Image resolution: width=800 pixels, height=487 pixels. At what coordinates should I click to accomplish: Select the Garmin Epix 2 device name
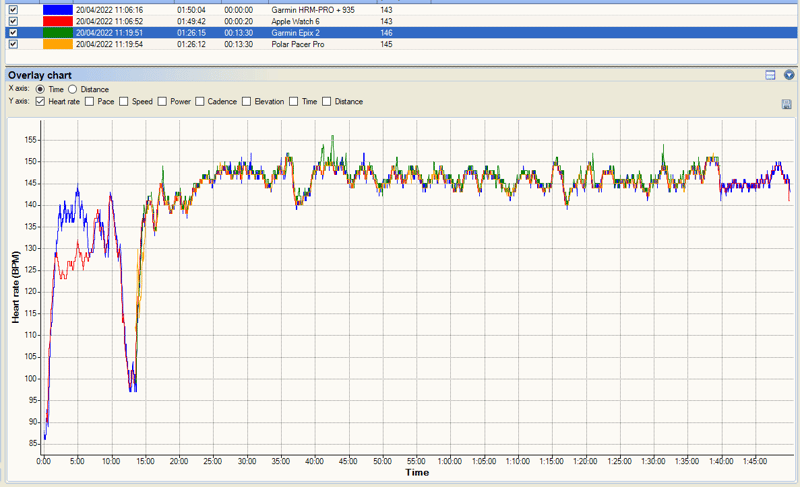[295, 33]
